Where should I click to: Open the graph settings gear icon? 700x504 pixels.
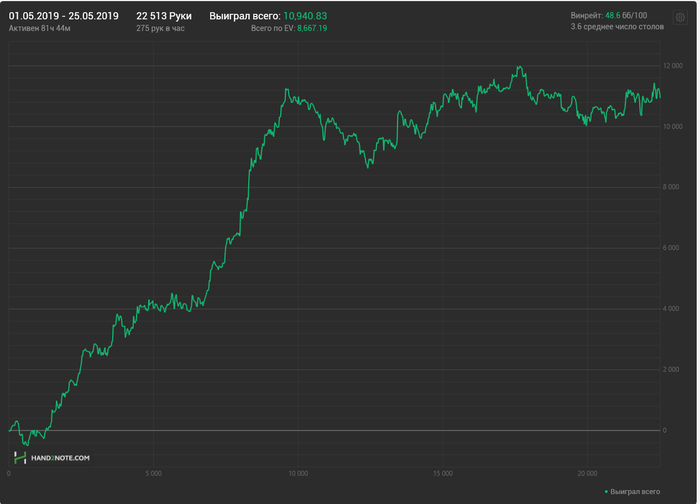click(680, 17)
